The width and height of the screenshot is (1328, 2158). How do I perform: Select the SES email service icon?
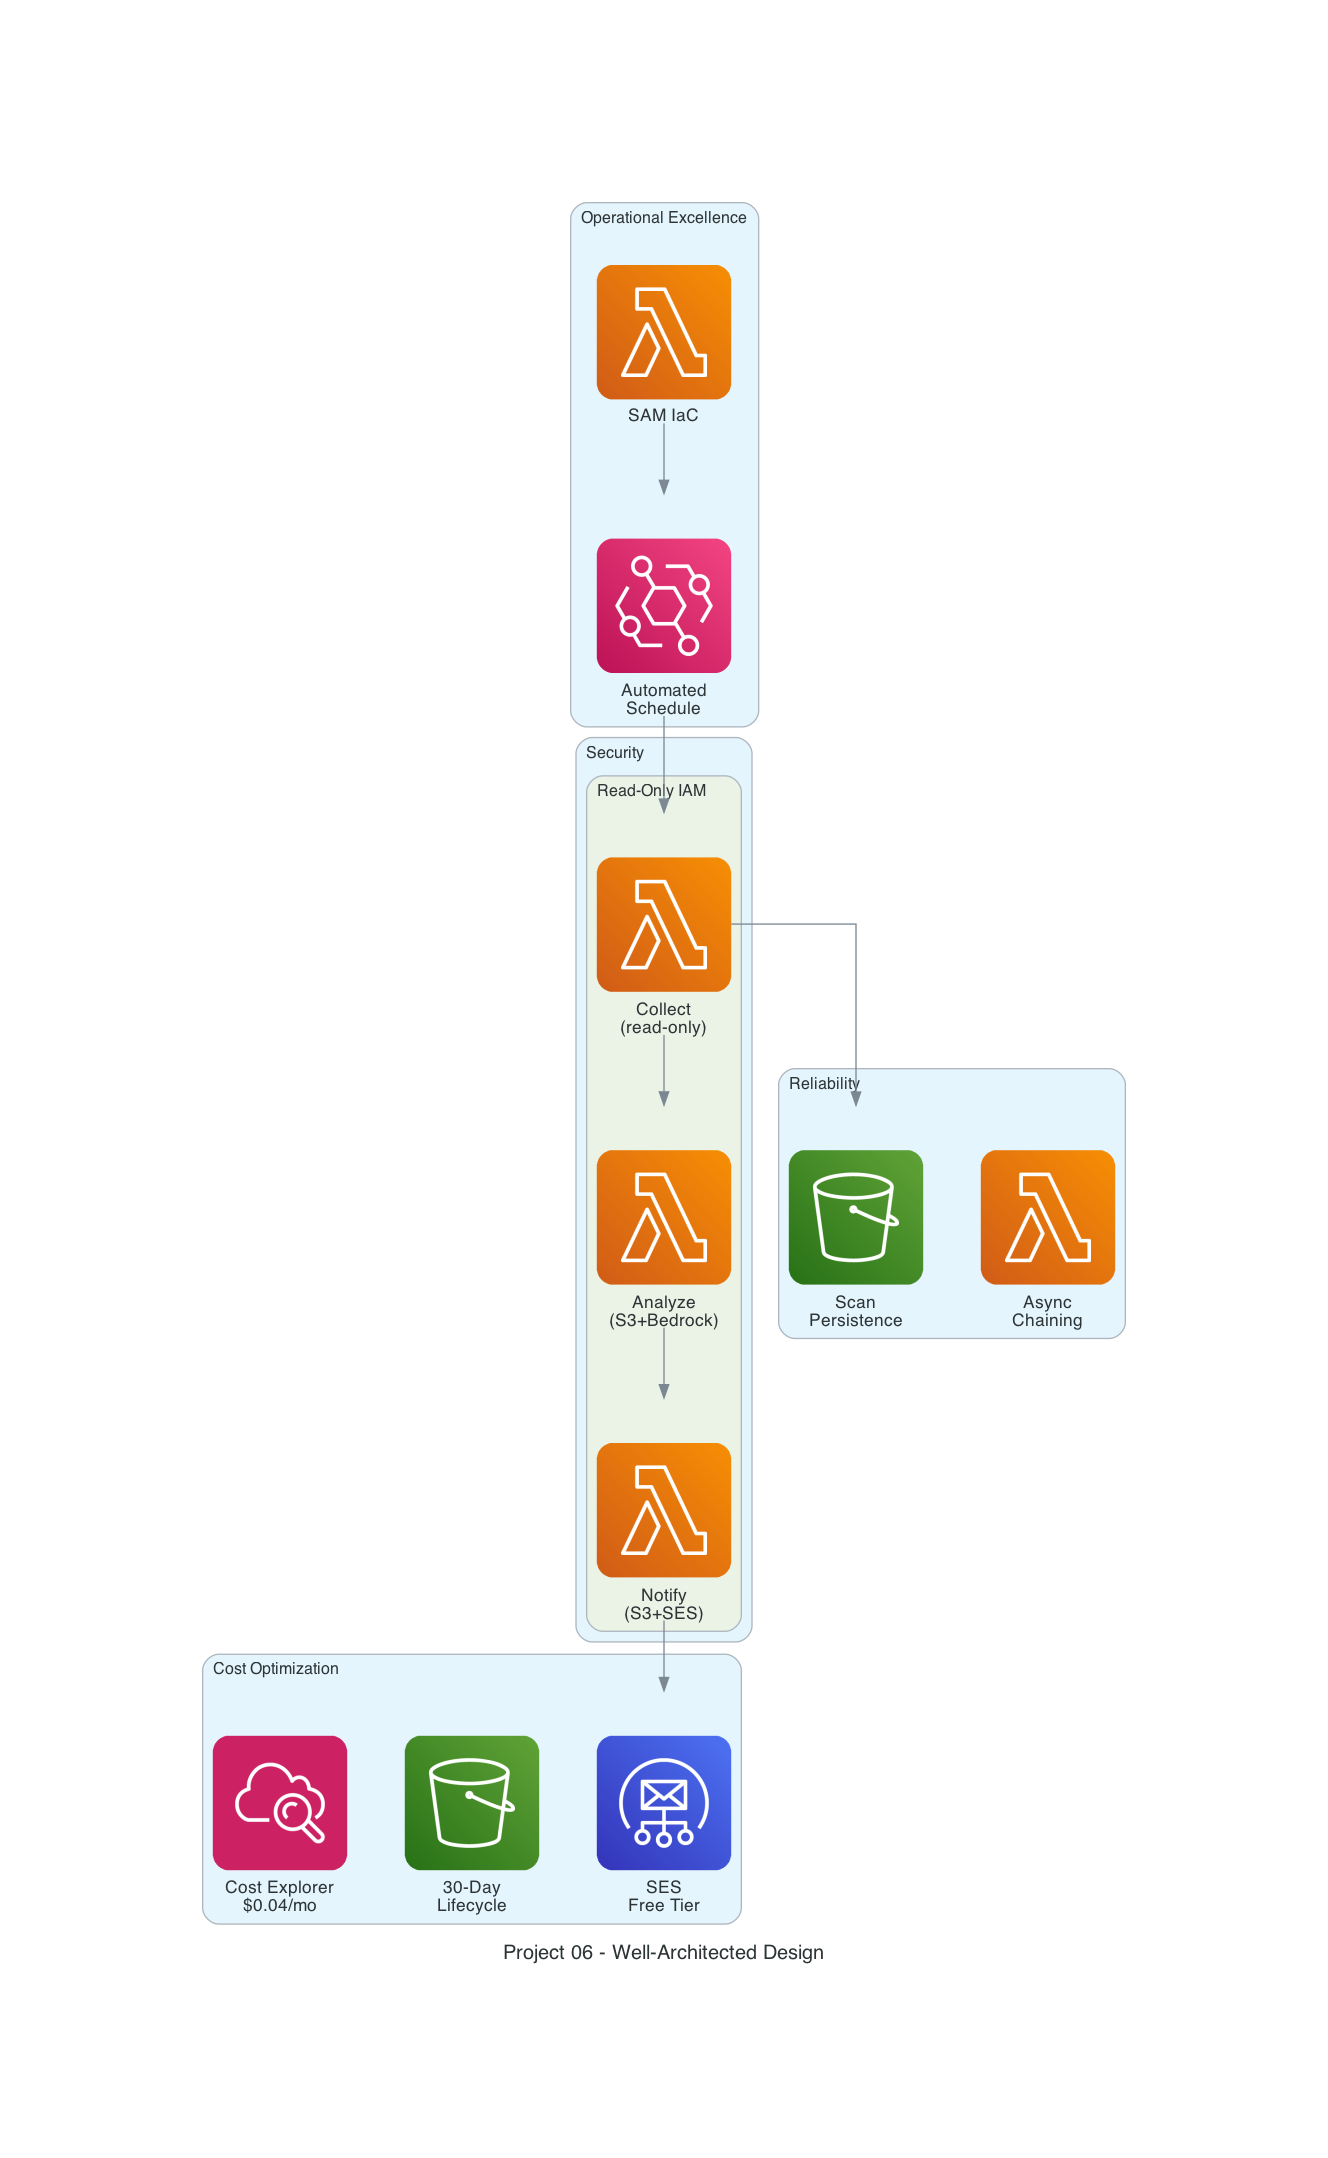[663, 1803]
